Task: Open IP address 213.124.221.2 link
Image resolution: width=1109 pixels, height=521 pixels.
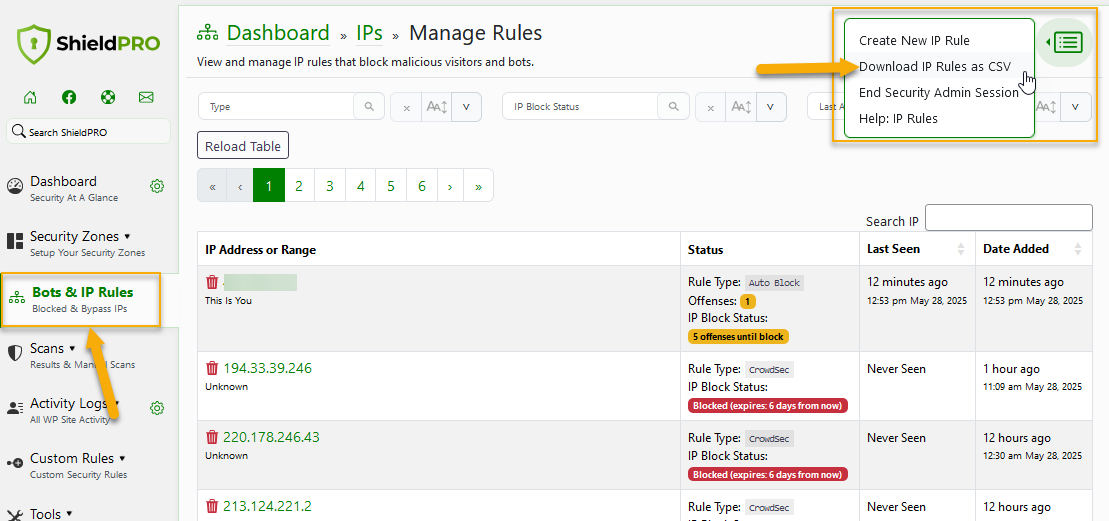Action: (267, 506)
